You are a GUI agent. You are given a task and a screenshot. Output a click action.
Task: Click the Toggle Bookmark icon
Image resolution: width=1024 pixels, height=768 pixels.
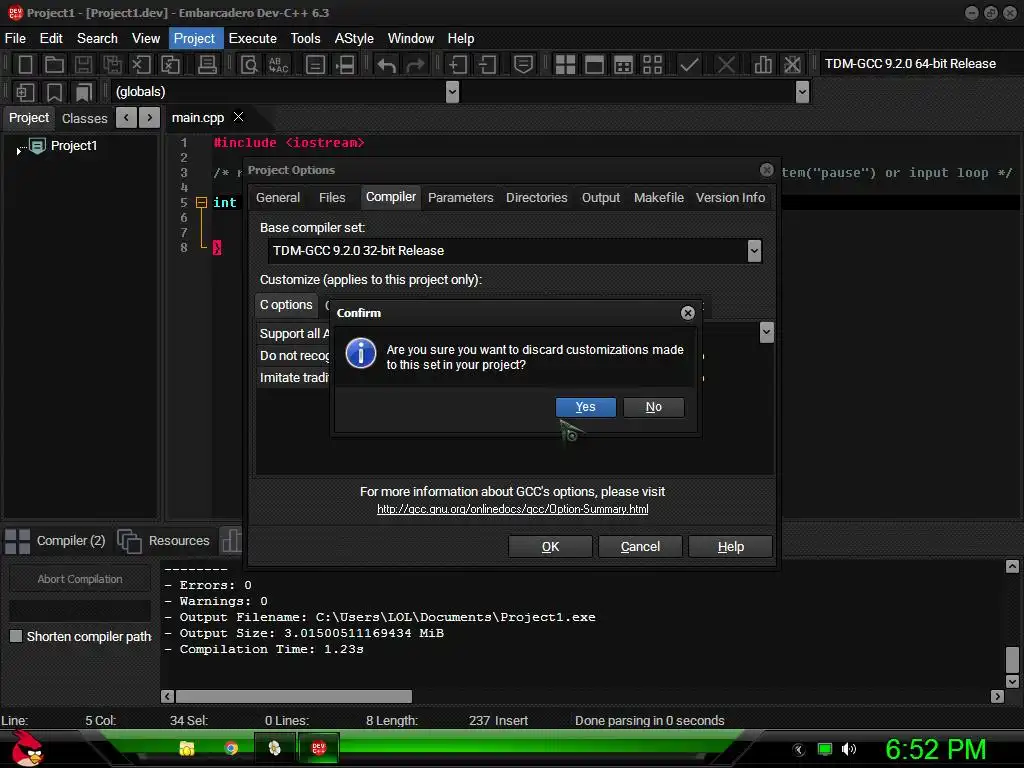[54, 92]
